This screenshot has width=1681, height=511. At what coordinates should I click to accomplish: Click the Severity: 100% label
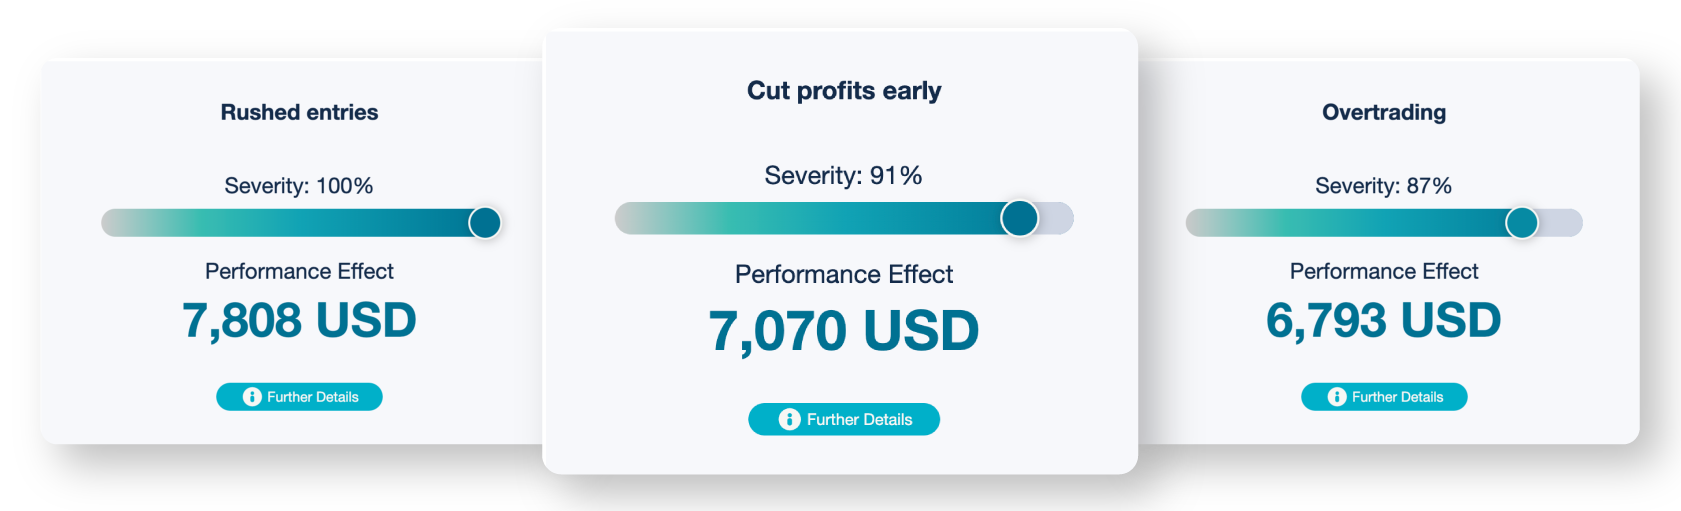click(299, 186)
